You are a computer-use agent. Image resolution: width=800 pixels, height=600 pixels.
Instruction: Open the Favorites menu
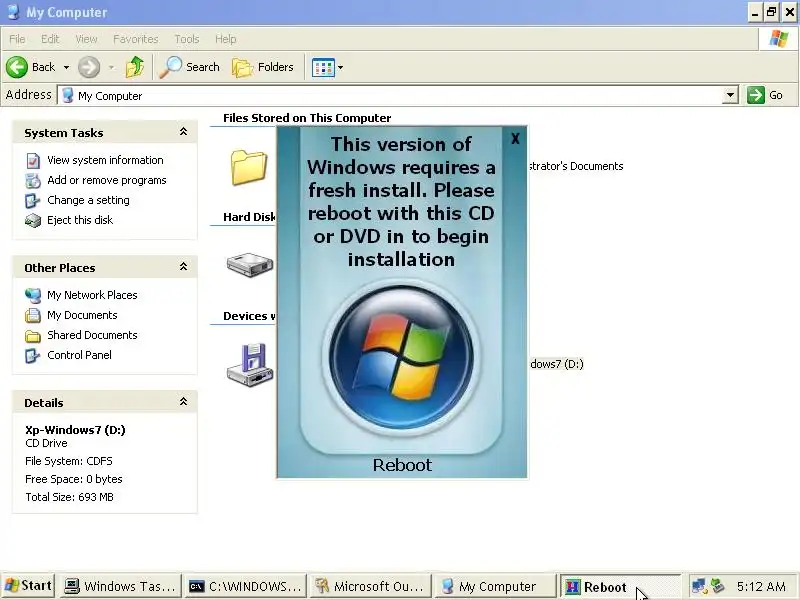coord(136,39)
